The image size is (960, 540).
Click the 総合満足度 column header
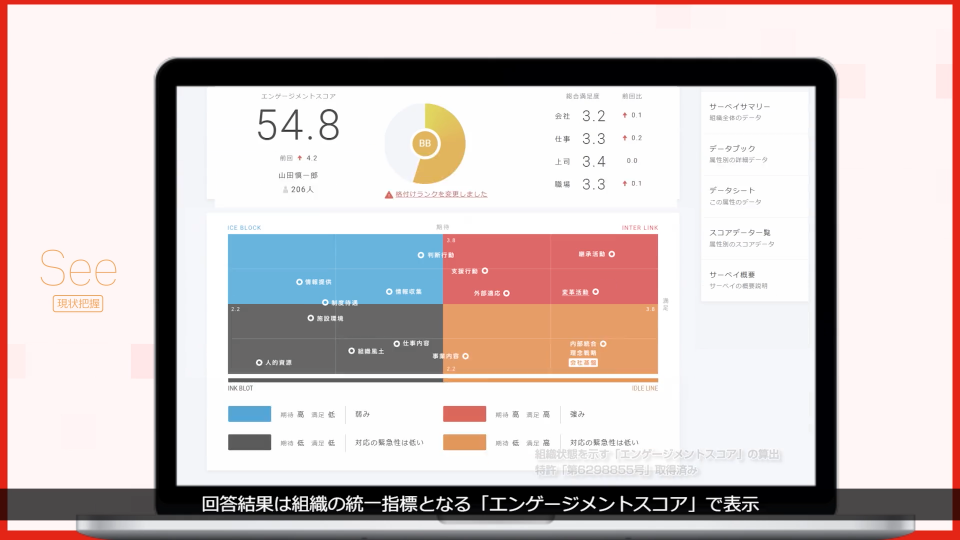pos(583,96)
